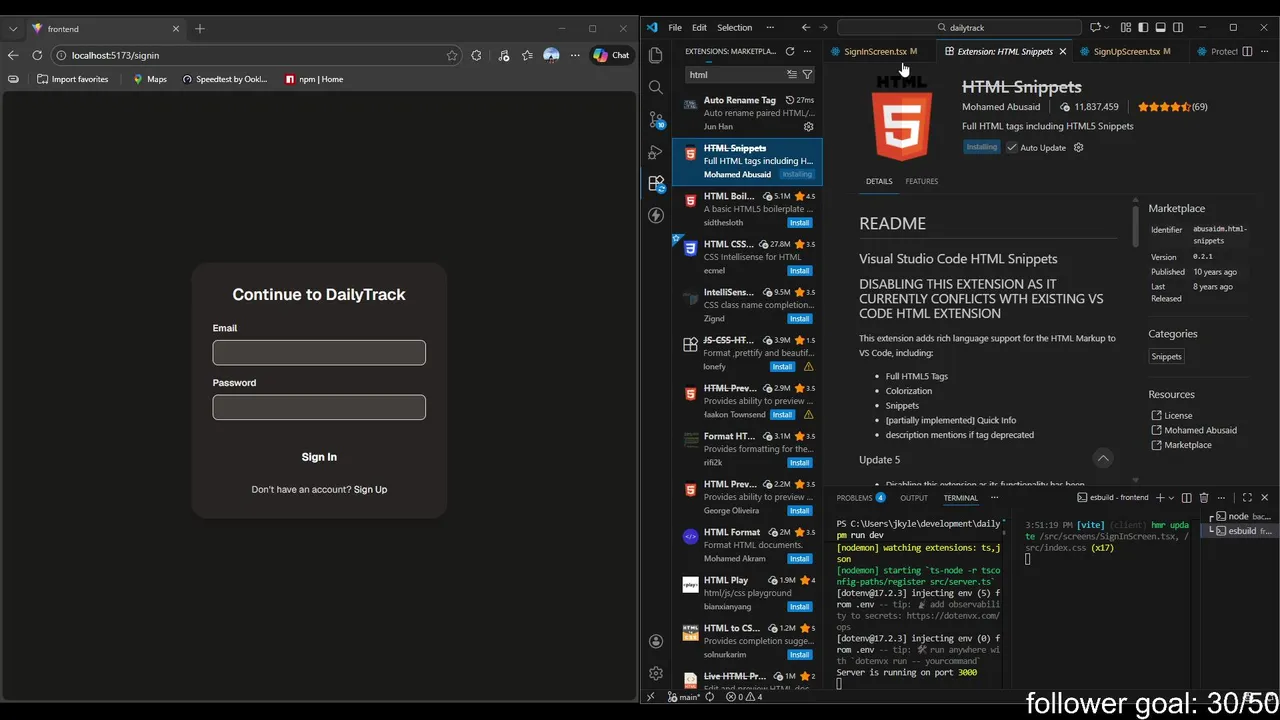1280x720 pixels.
Task: Bookmark page with star in Edge address bar
Action: (x=452, y=55)
